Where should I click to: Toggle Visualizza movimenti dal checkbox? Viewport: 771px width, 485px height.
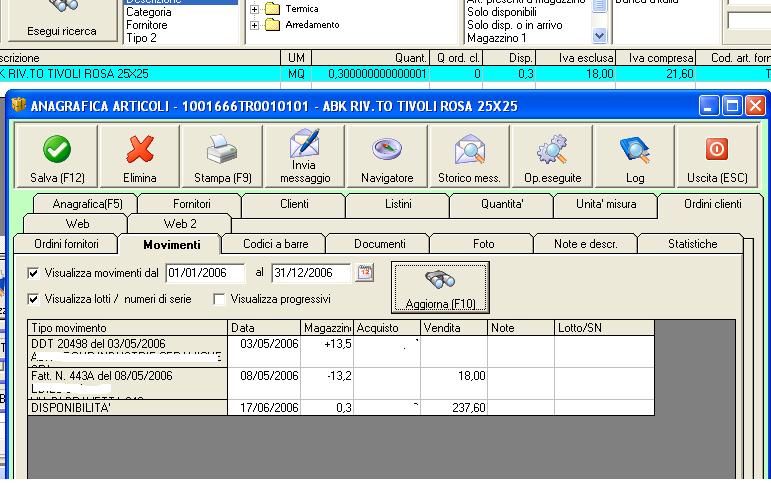pyautogui.click(x=33, y=273)
